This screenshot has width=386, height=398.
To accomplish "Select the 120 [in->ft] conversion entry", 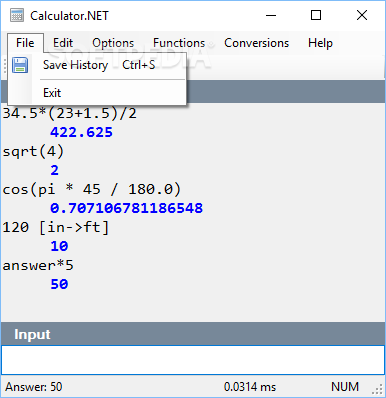I will [56, 227].
